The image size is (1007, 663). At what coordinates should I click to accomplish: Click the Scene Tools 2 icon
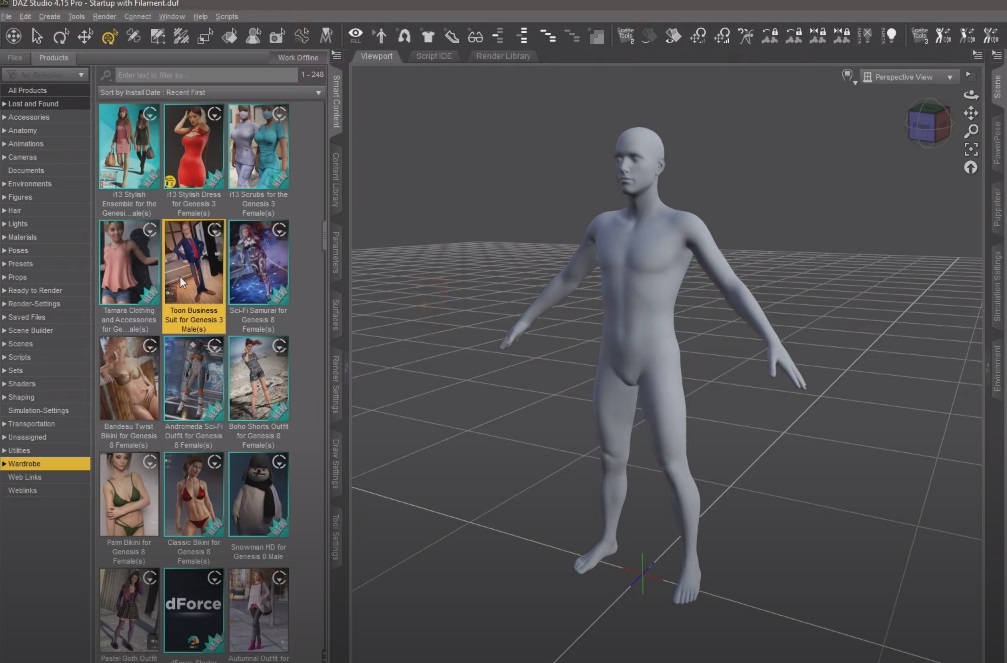point(626,35)
